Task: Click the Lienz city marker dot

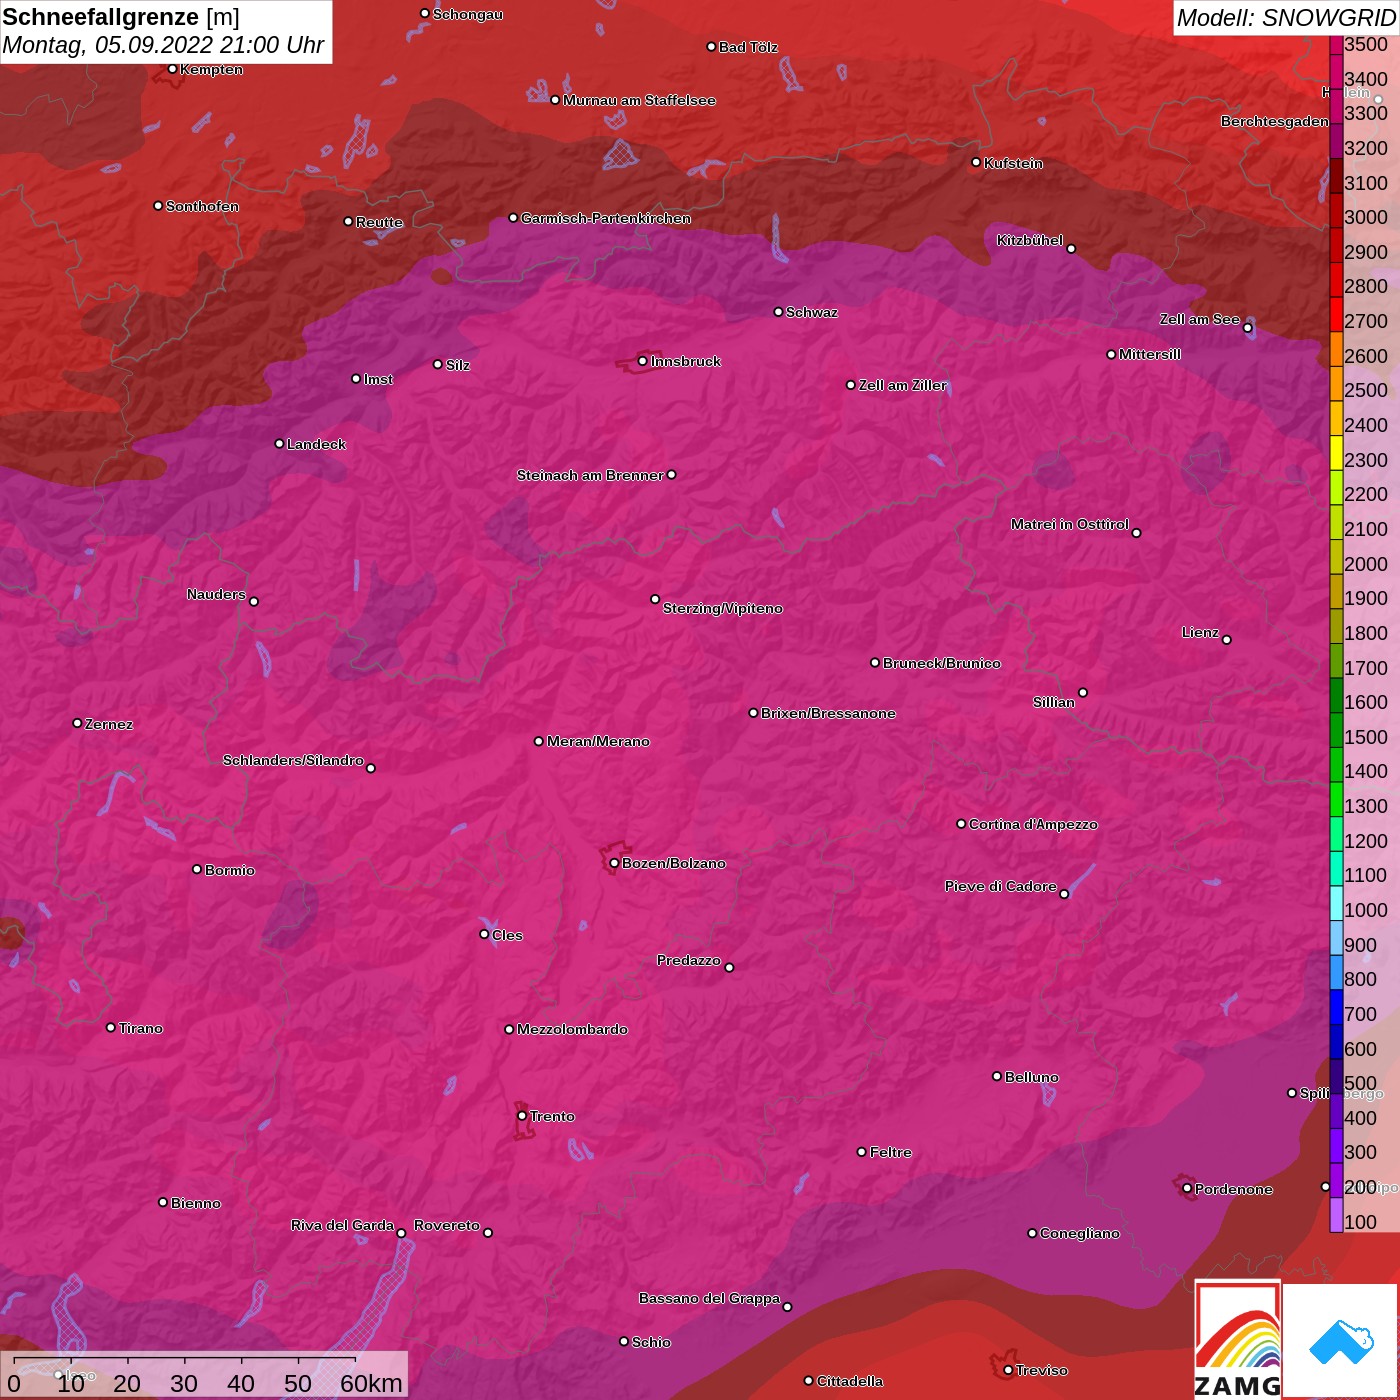Action: (1227, 640)
